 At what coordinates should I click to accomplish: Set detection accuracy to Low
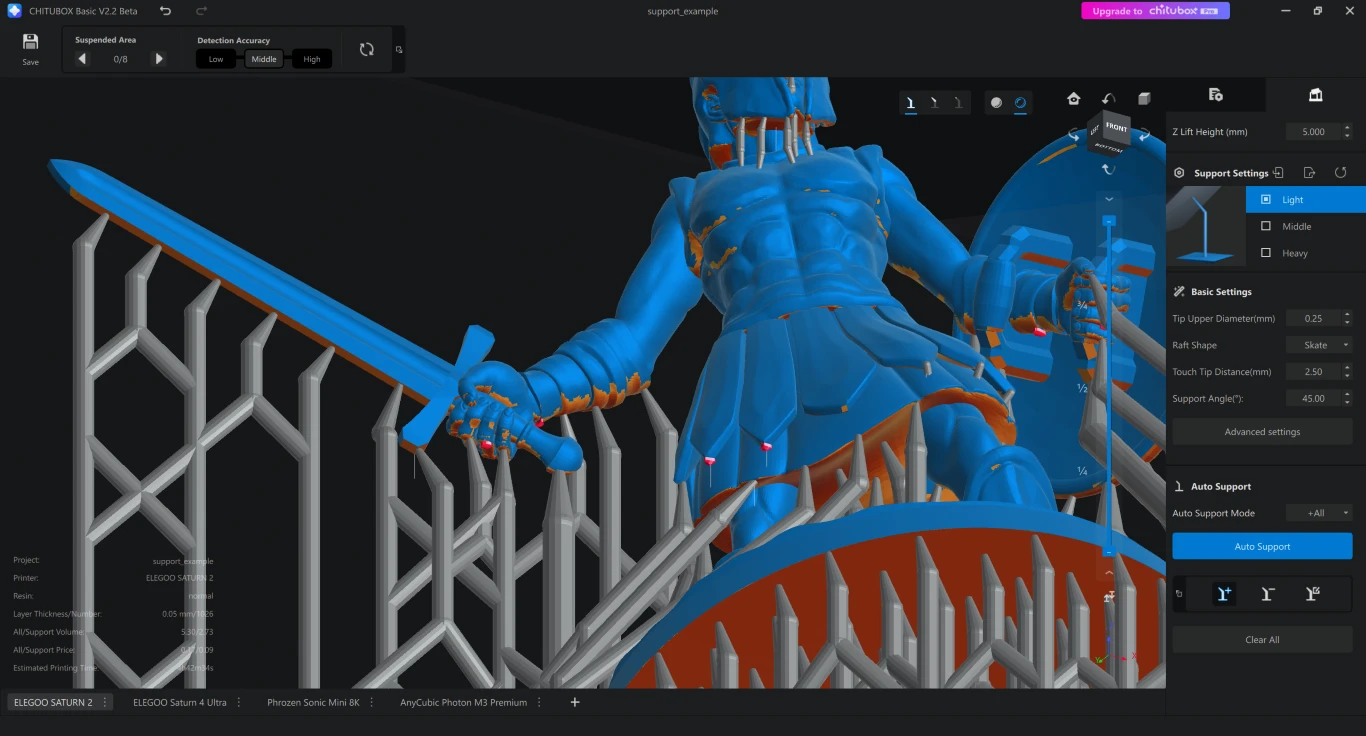[x=216, y=59]
